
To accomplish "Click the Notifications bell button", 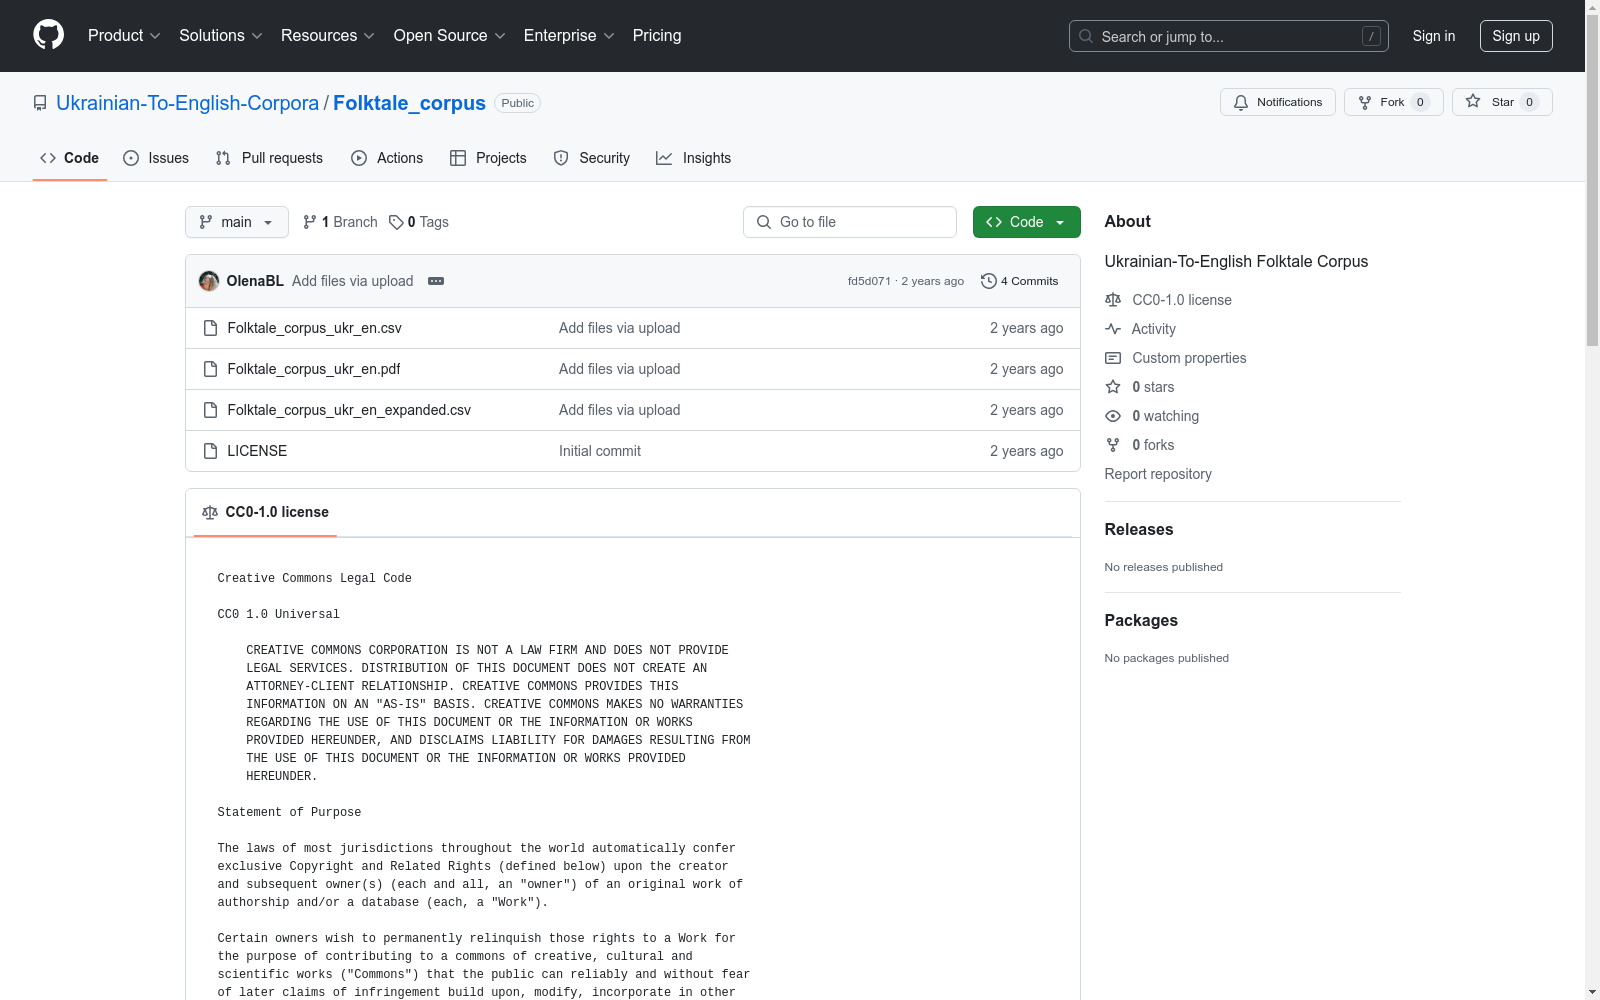I will (x=1277, y=102).
